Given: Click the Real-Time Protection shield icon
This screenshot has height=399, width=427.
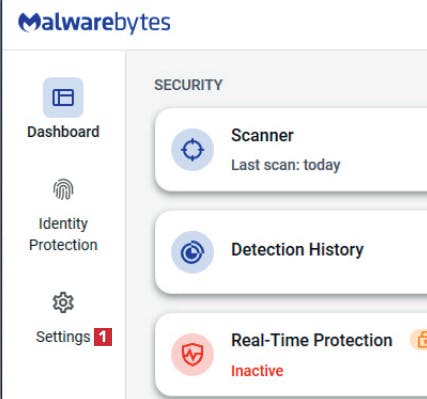Looking at the screenshot, I should pos(192,354).
